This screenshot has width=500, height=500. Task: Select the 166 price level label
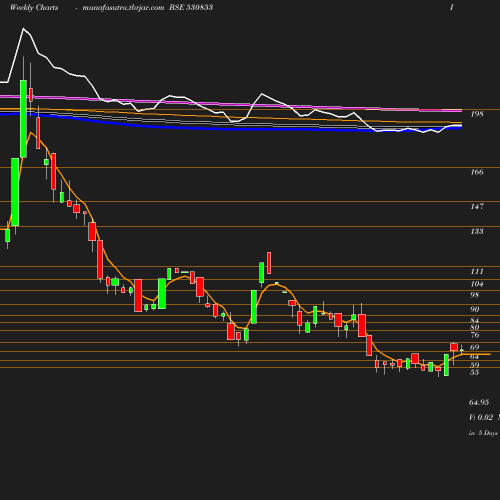[477, 172]
